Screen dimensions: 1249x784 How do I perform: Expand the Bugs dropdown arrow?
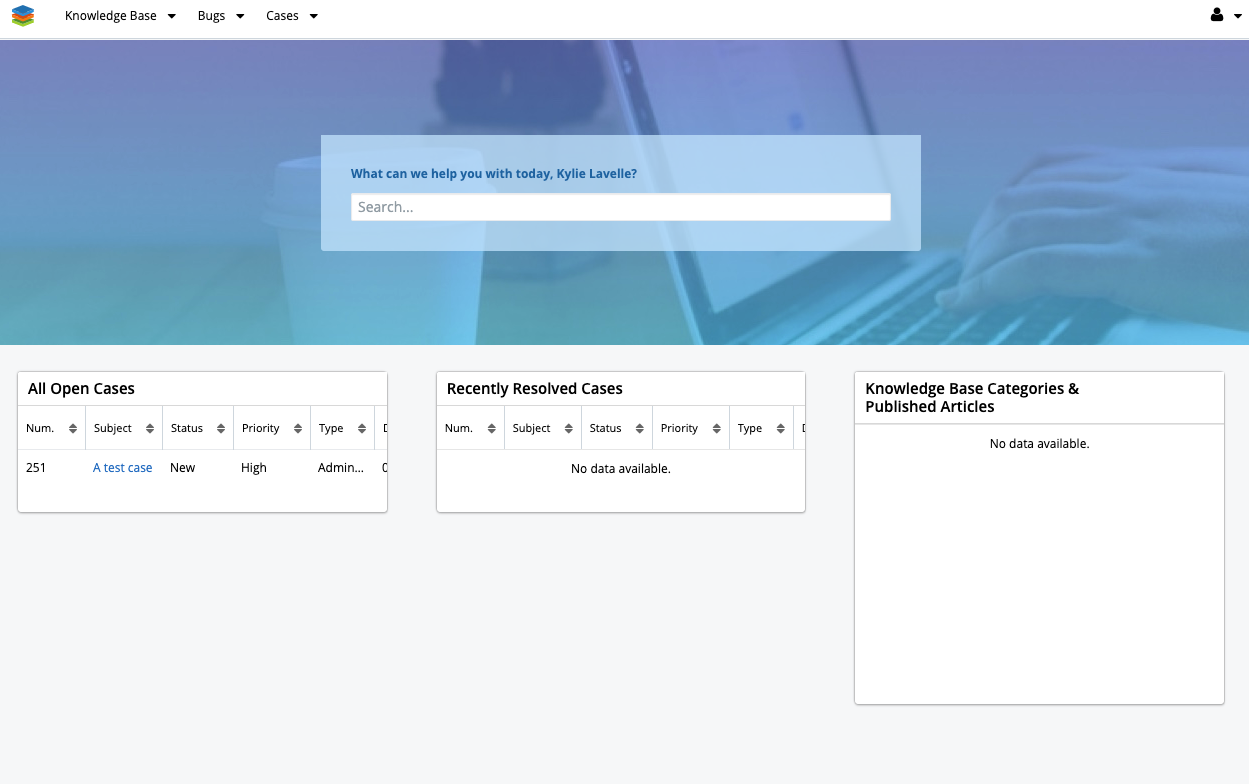[x=239, y=16]
